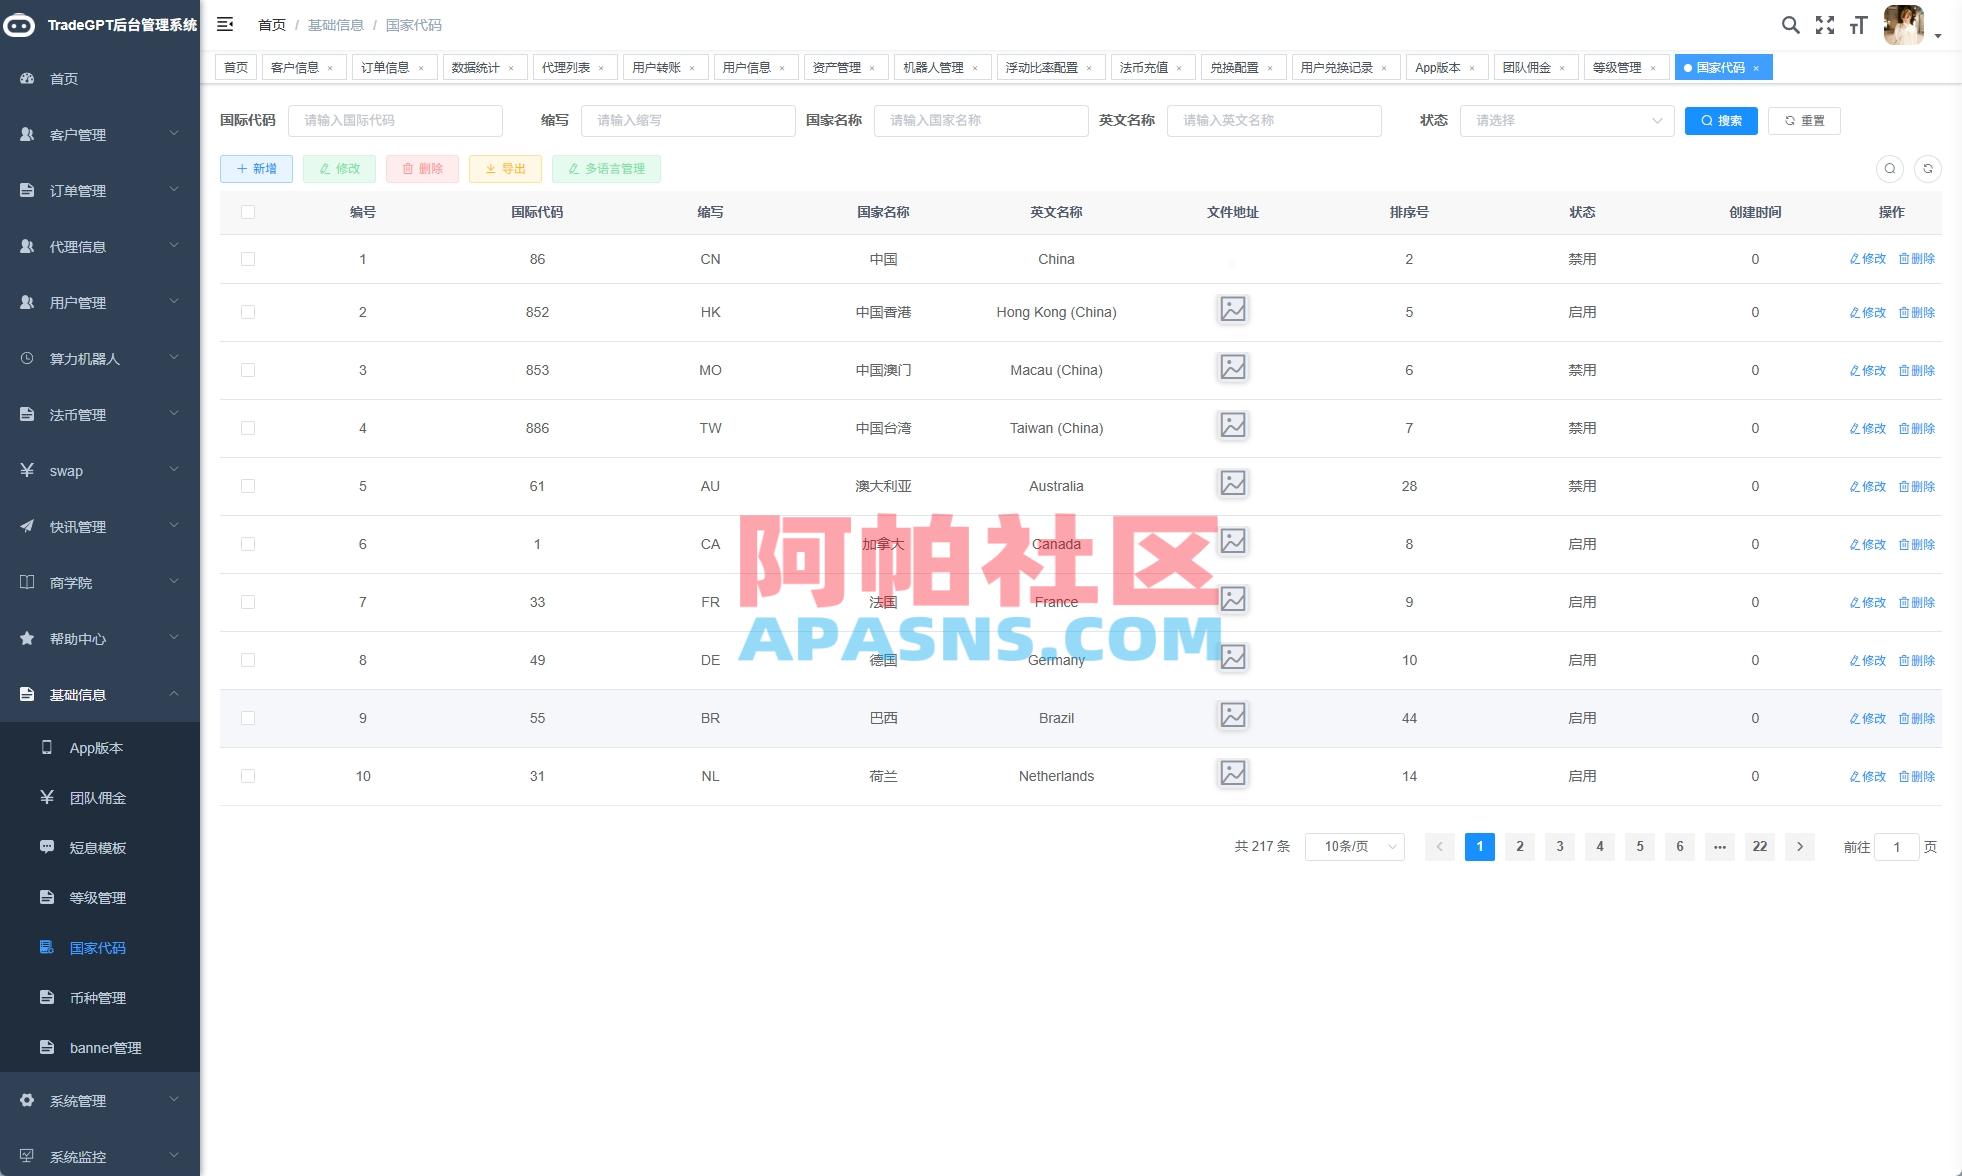Select the 系统监控 sidebar icon
Image resolution: width=1962 pixels, height=1176 pixels.
[x=27, y=1156]
